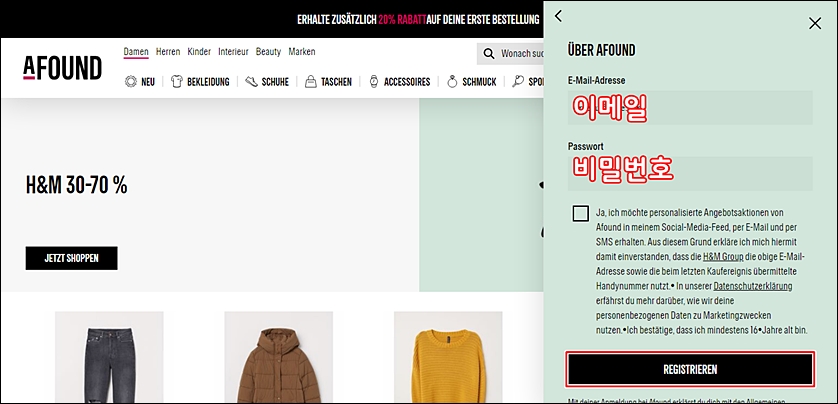Open the SCHUHE menu item

pyautogui.click(x=275, y=82)
